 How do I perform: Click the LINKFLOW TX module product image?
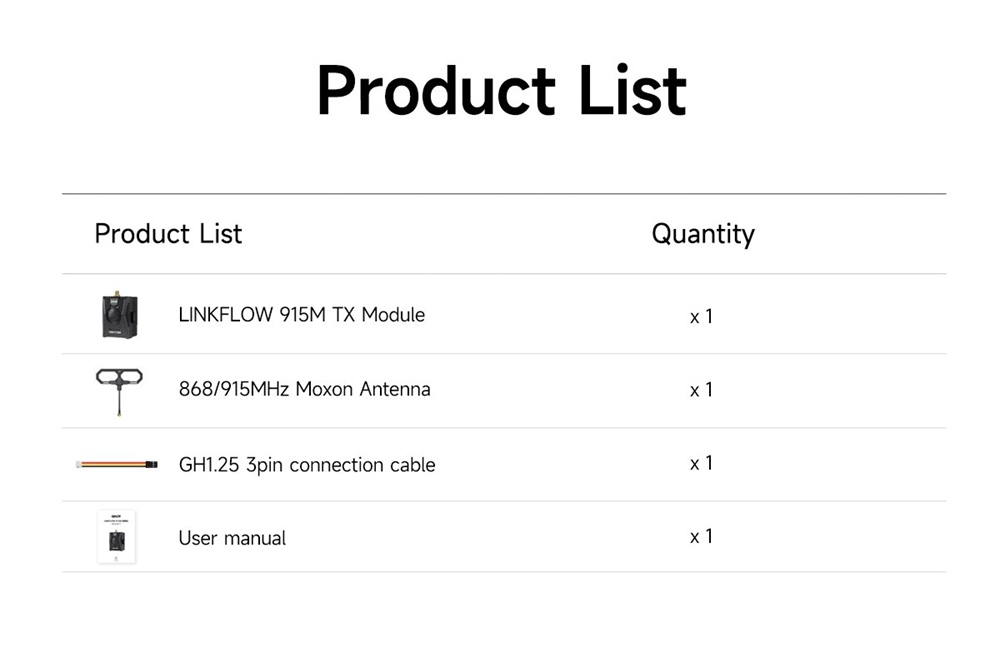[119, 316]
